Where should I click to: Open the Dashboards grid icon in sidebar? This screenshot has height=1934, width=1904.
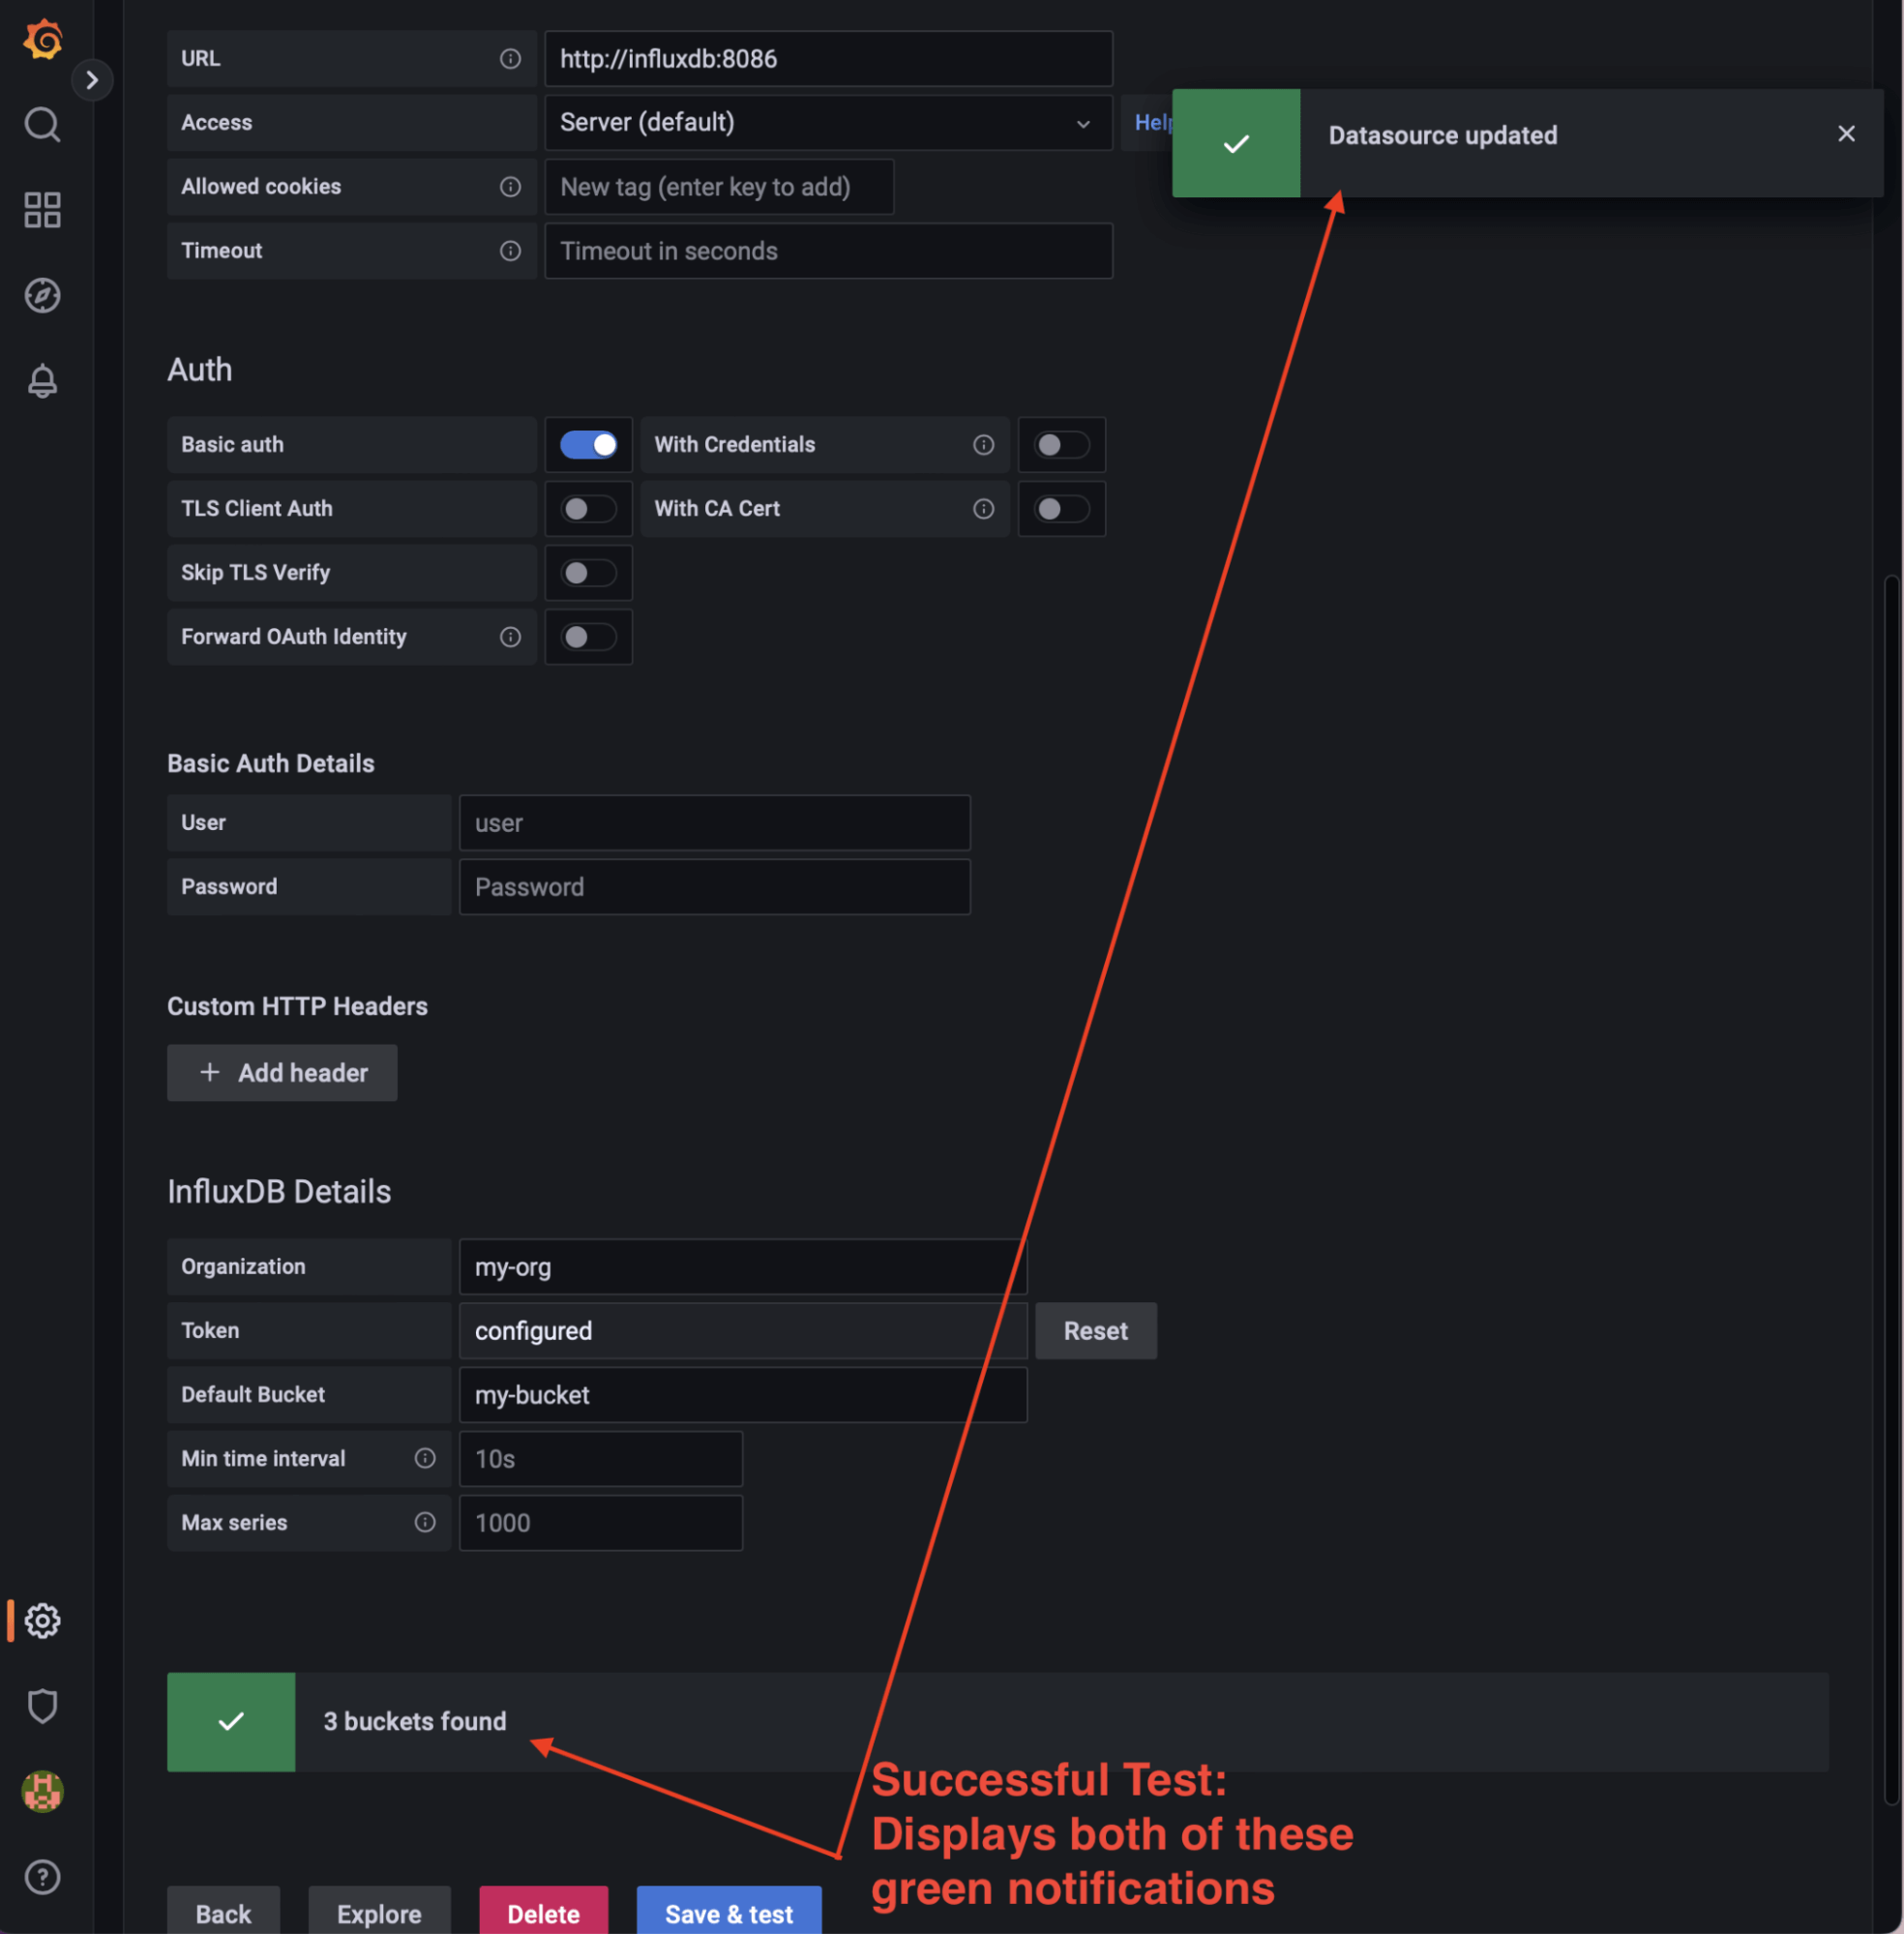coord(43,210)
